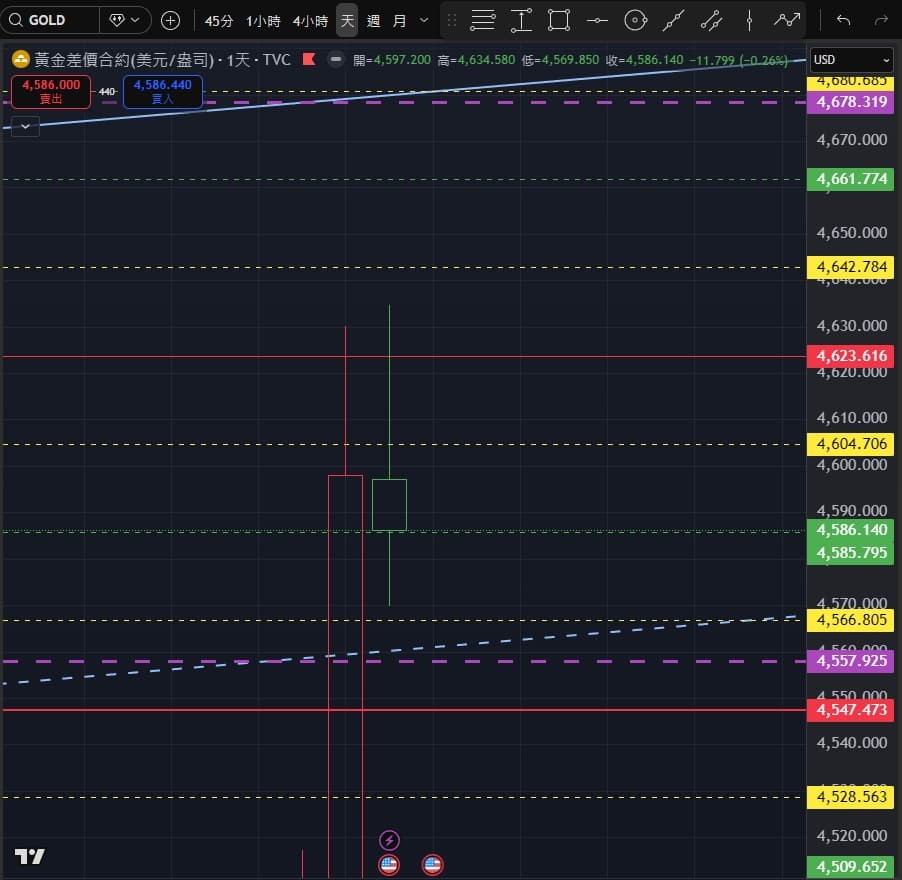Select the price range measure tool
Screen dimensions: 902x880
(x=521, y=21)
